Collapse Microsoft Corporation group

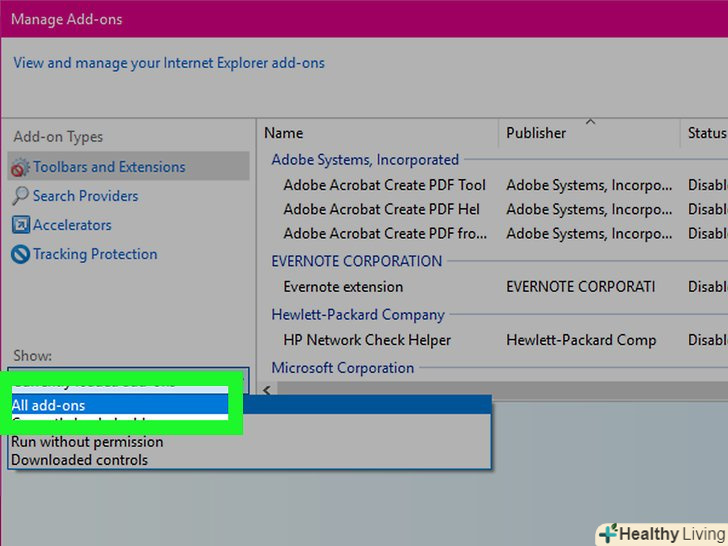pos(343,368)
